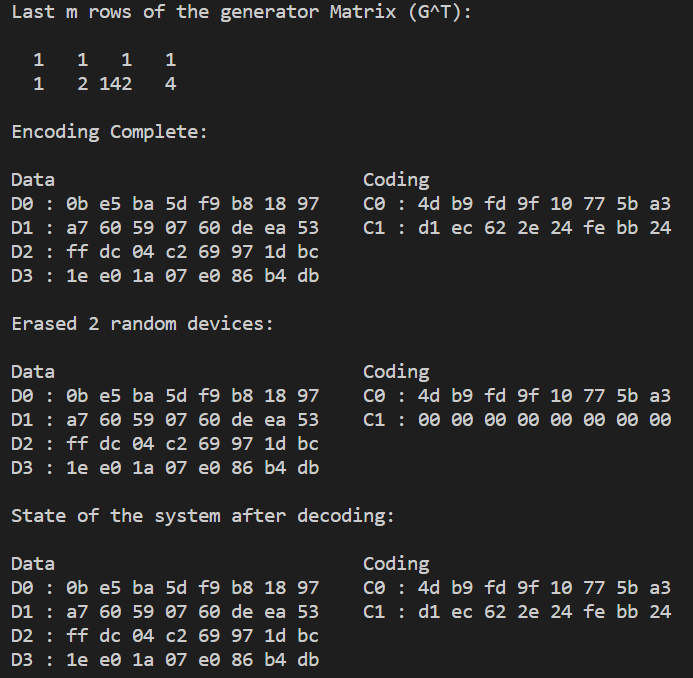The image size is (693, 678).
Task: Click the 'Data' label in the after-decoding section
Action: tap(33, 564)
